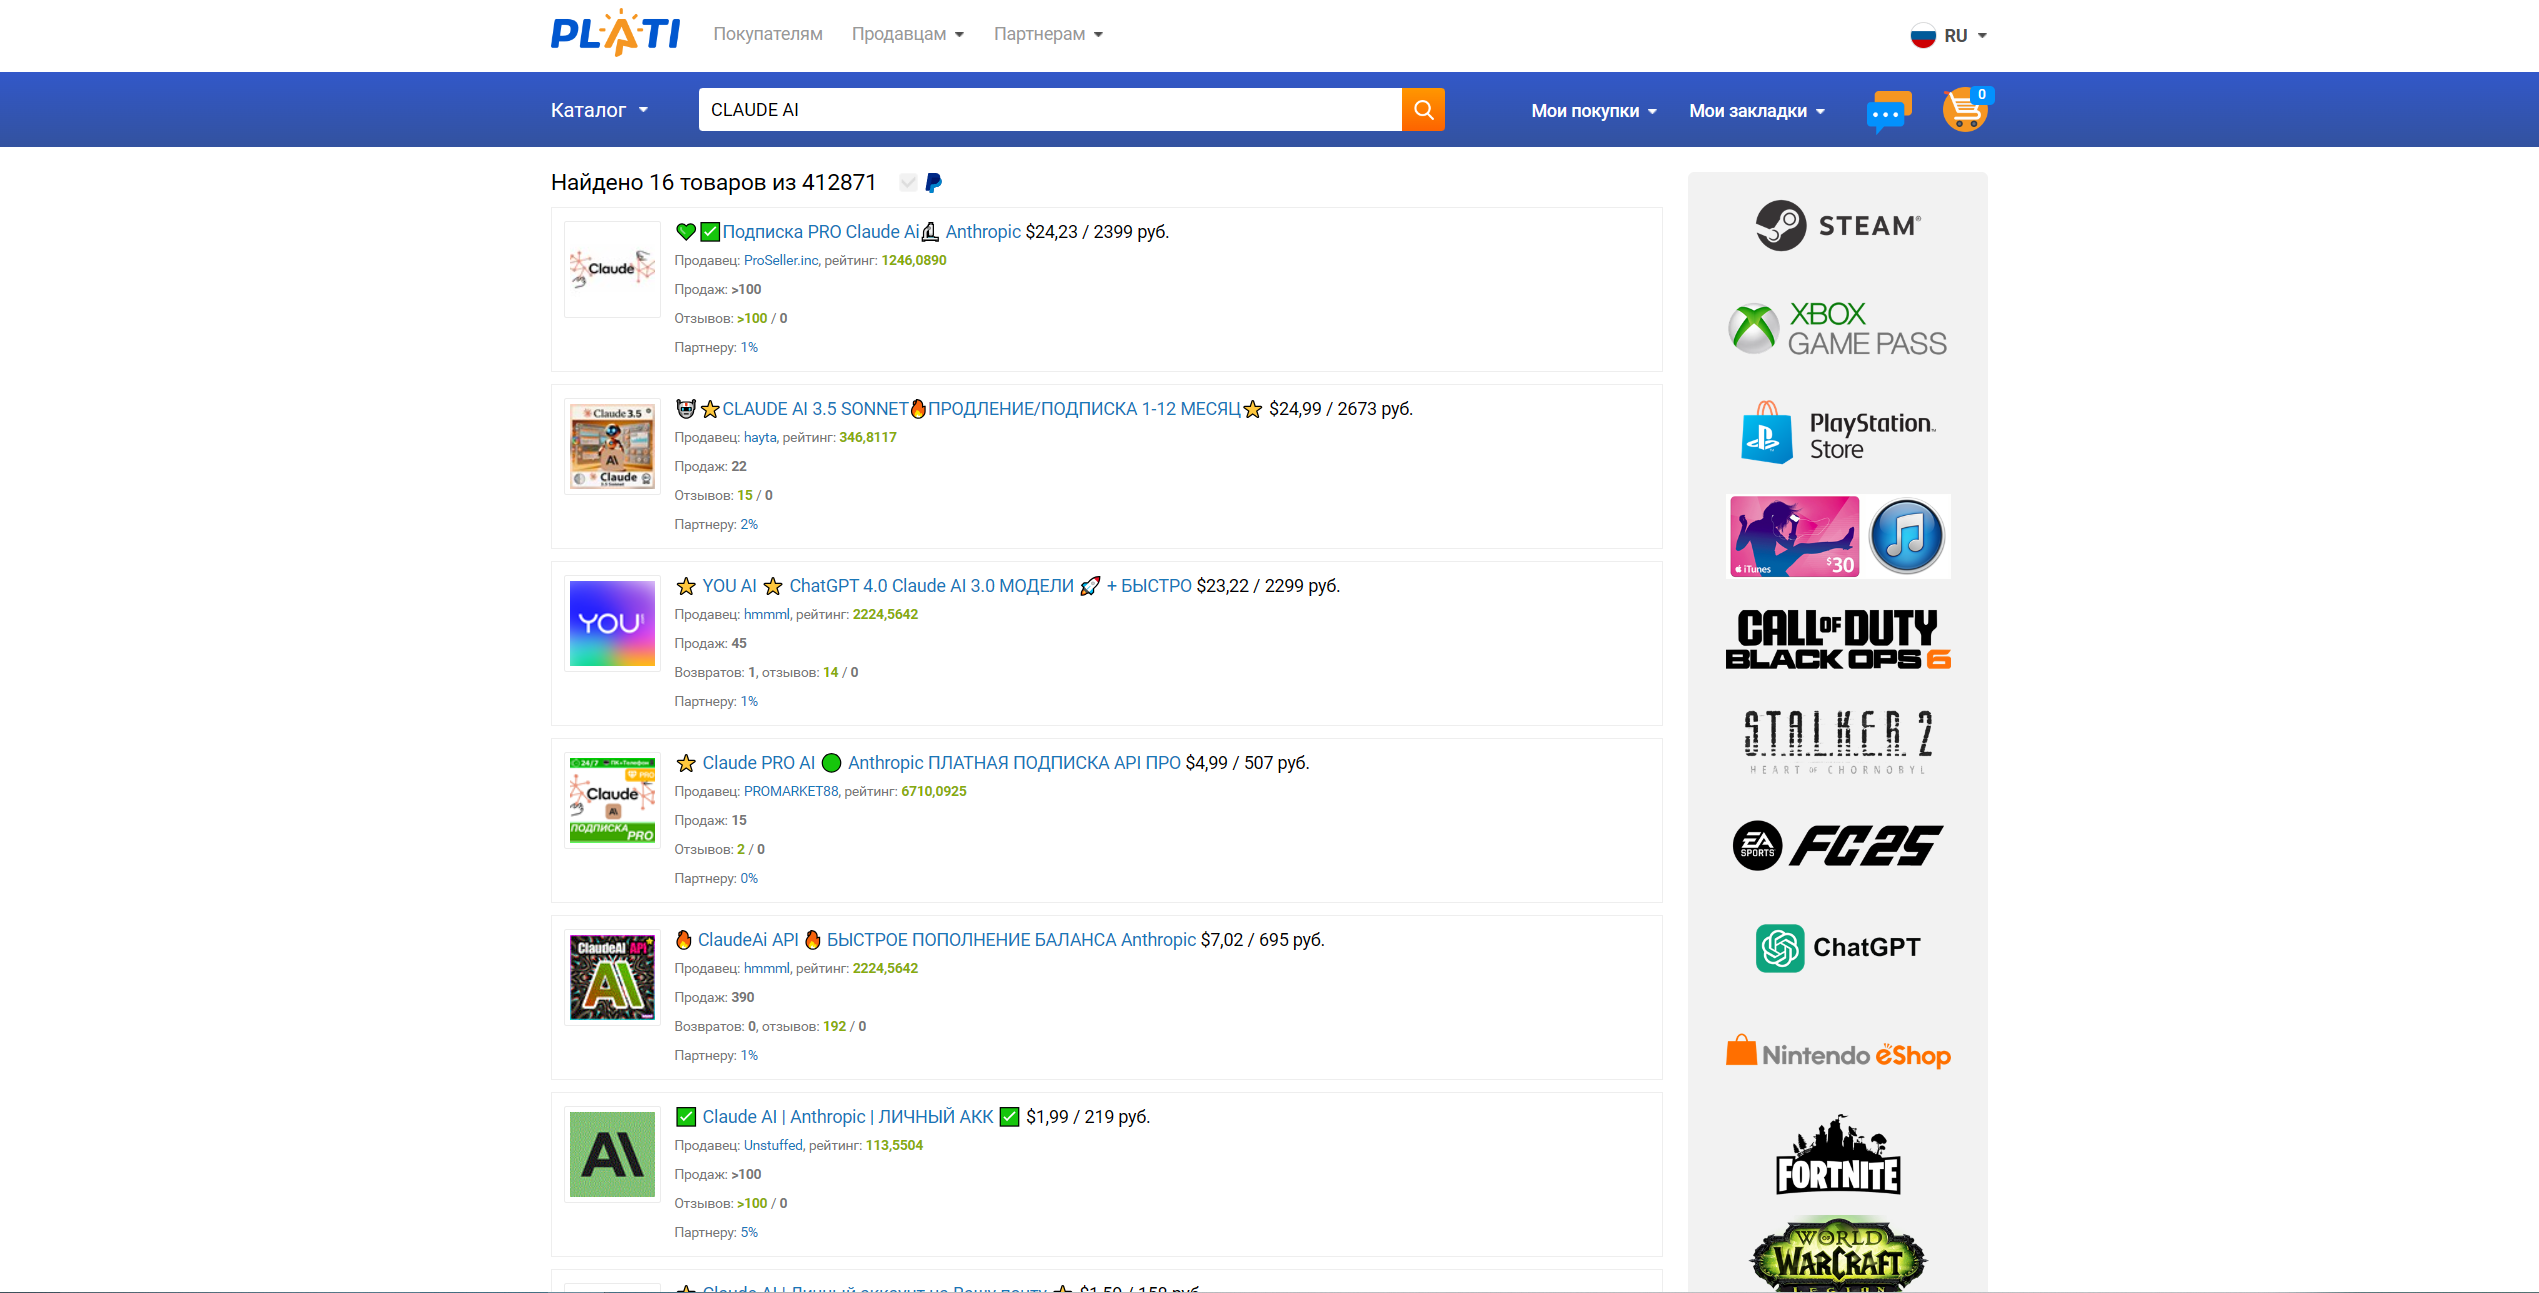Expand the Каталог dropdown
2539x1293 pixels.
click(x=599, y=110)
